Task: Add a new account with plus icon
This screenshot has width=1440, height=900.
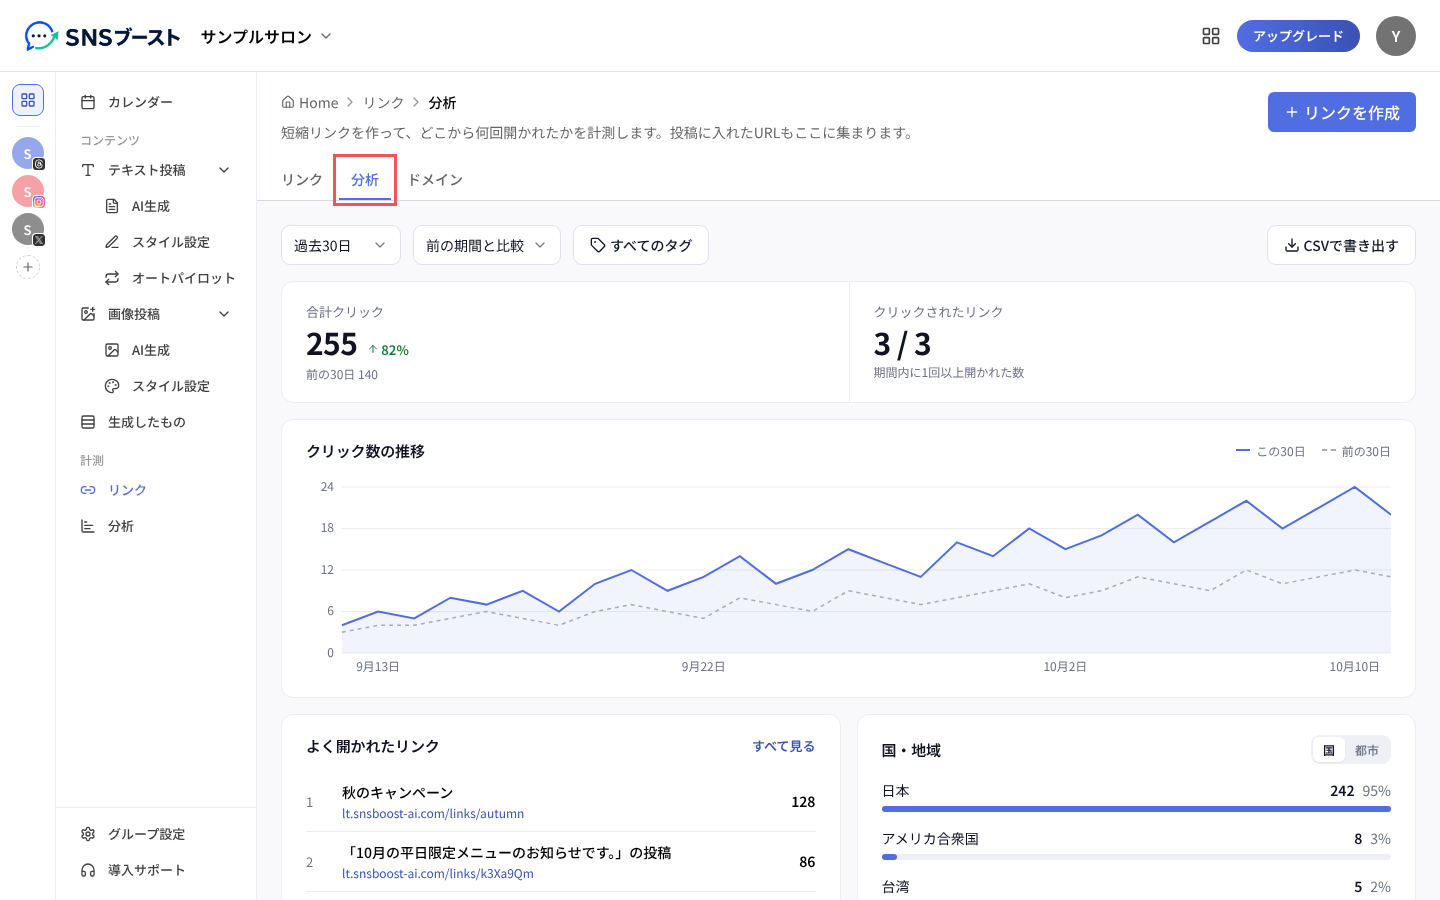Action: click(x=28, y=267)
